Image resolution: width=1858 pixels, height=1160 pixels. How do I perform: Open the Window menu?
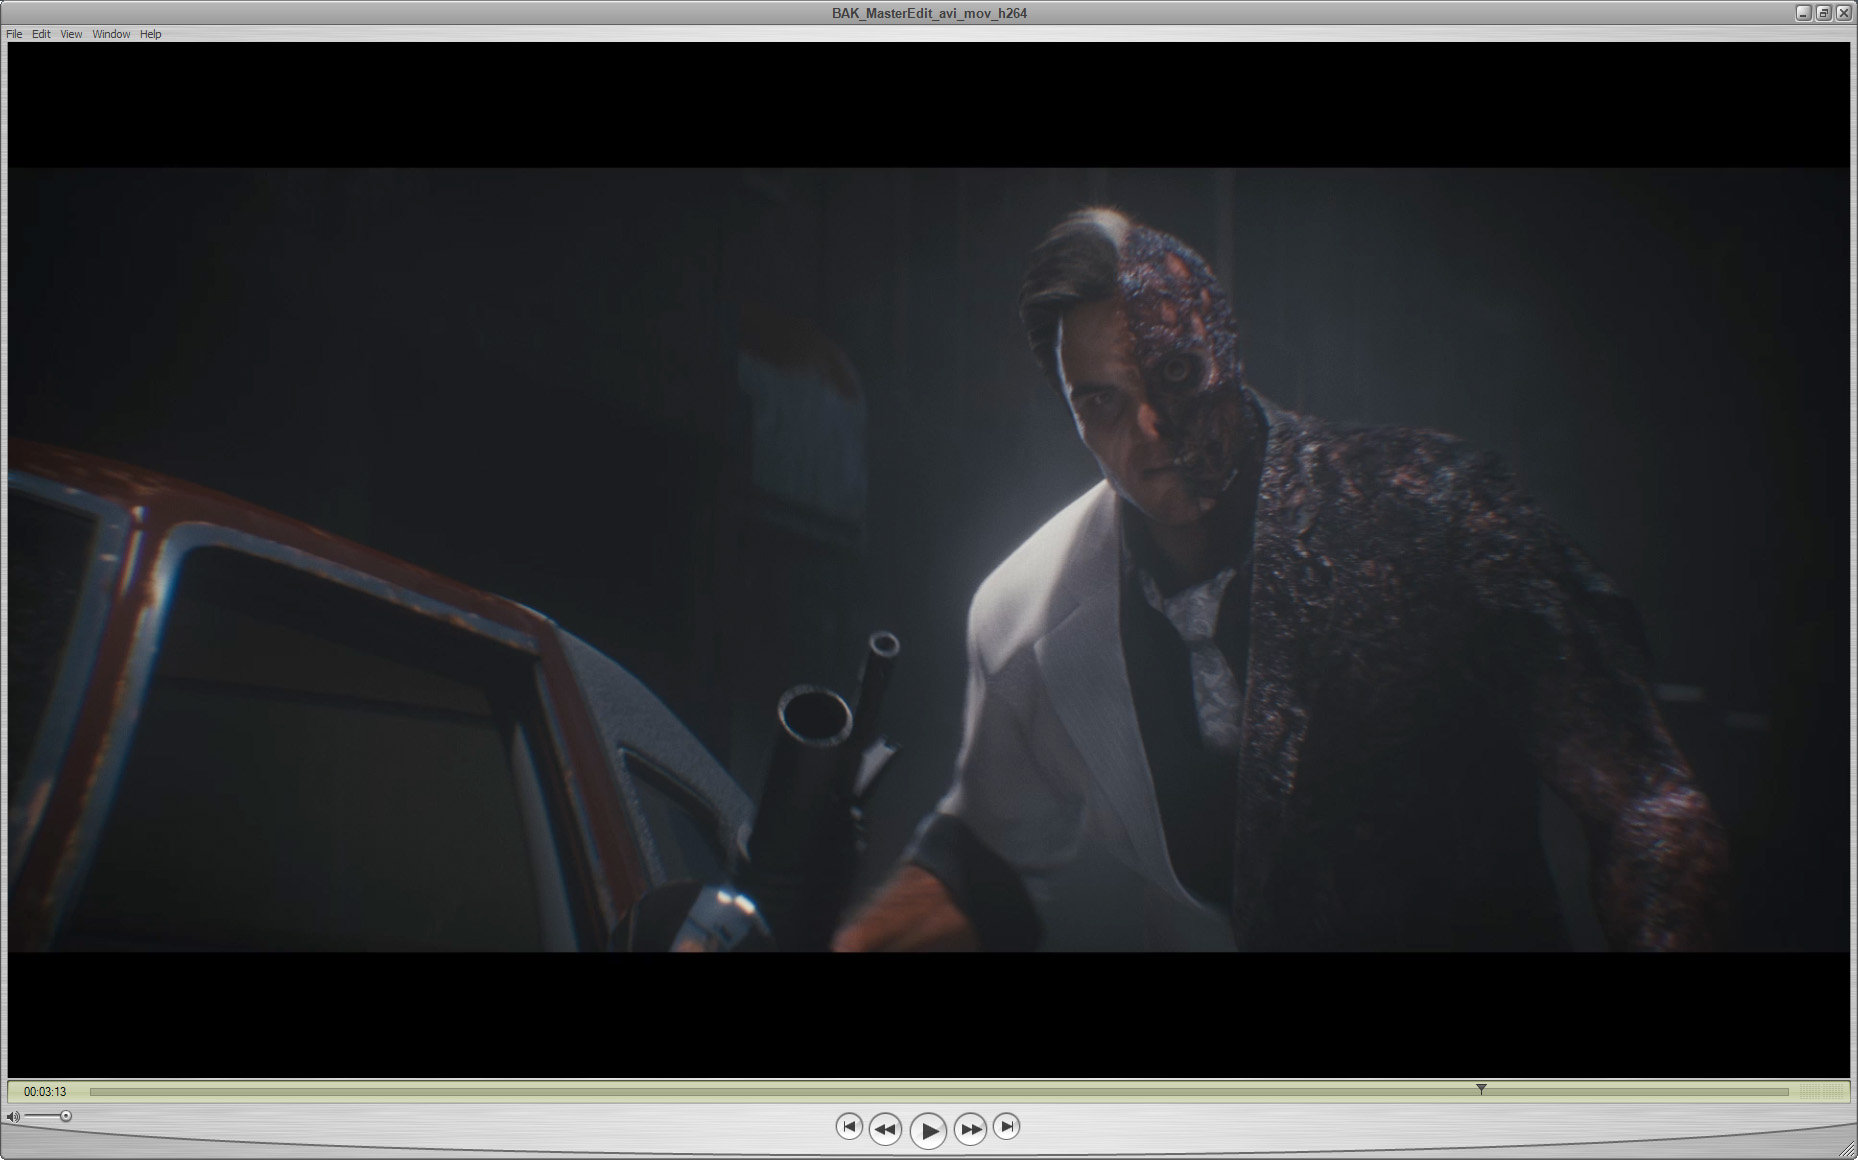coord(111,34)
